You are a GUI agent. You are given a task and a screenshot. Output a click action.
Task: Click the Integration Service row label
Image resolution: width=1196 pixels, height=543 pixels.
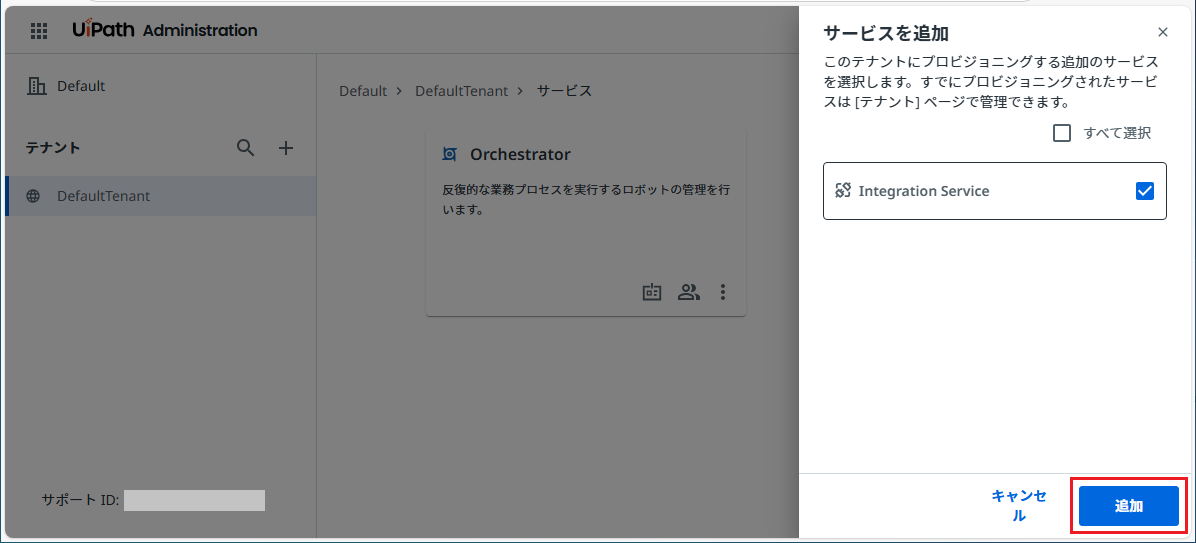coord(924,191)
